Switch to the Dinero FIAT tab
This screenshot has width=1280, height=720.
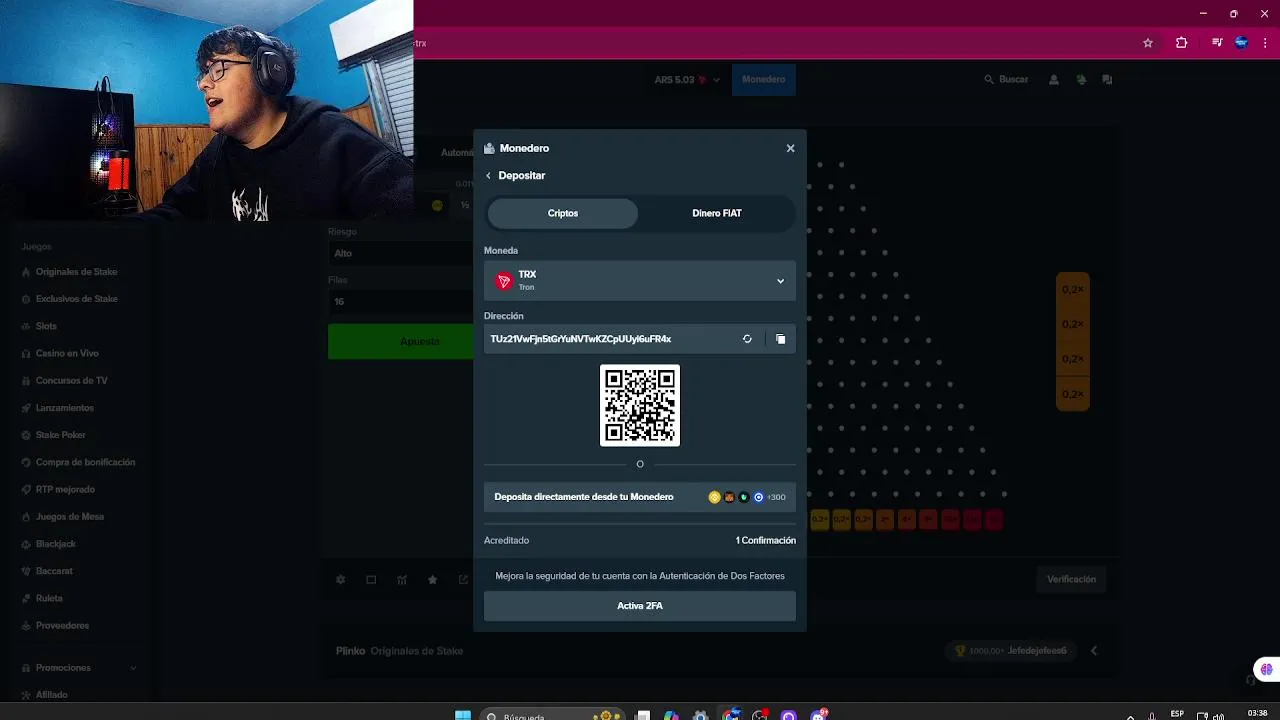717,213
